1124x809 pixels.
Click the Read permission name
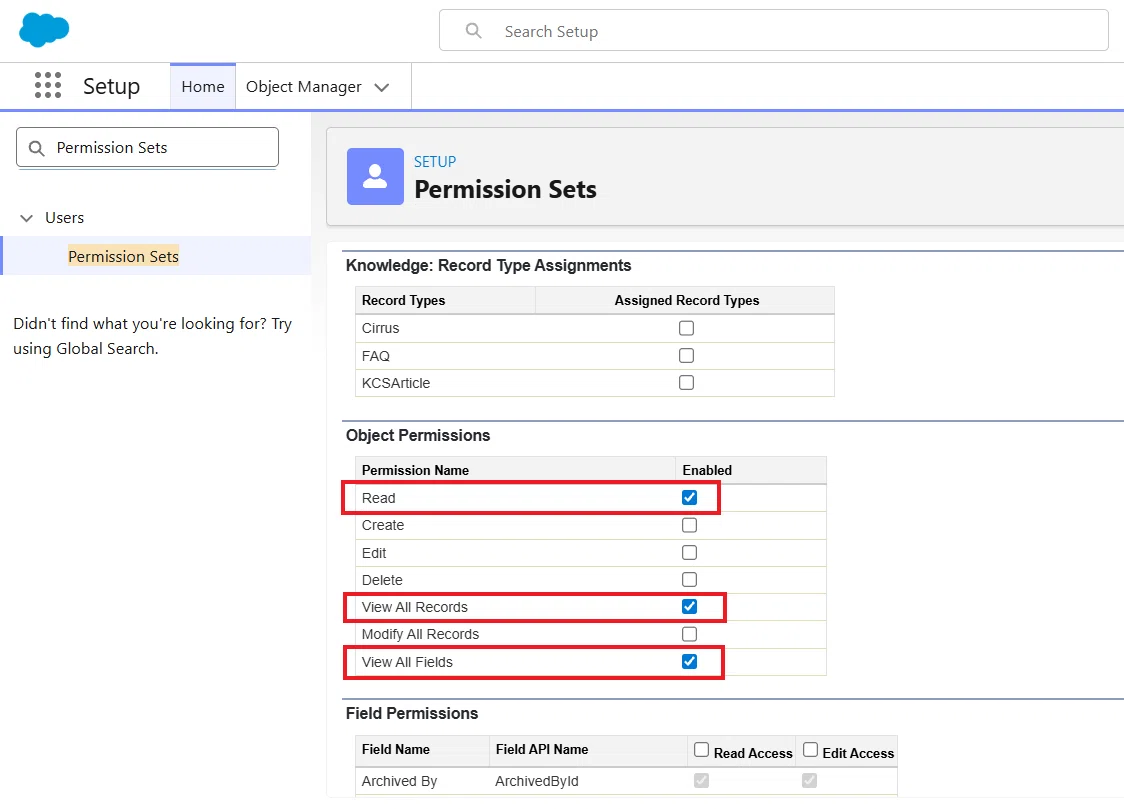tap(378, 498)
